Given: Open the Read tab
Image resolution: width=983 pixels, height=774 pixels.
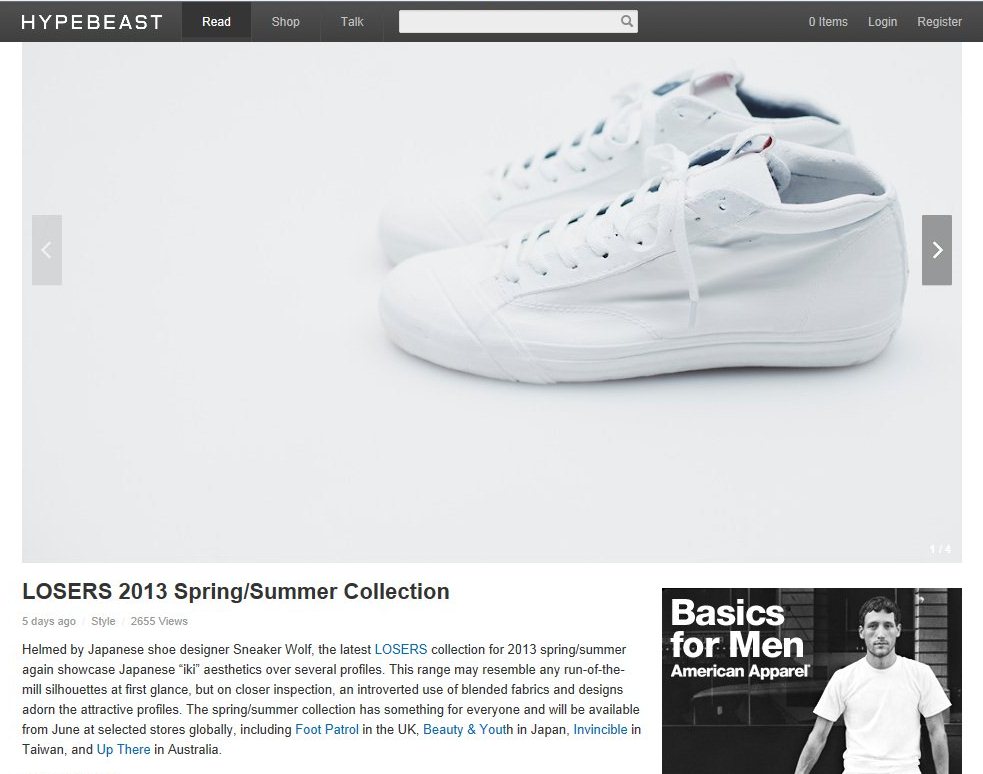Looking at the screenshot, I should coord(216,21).
